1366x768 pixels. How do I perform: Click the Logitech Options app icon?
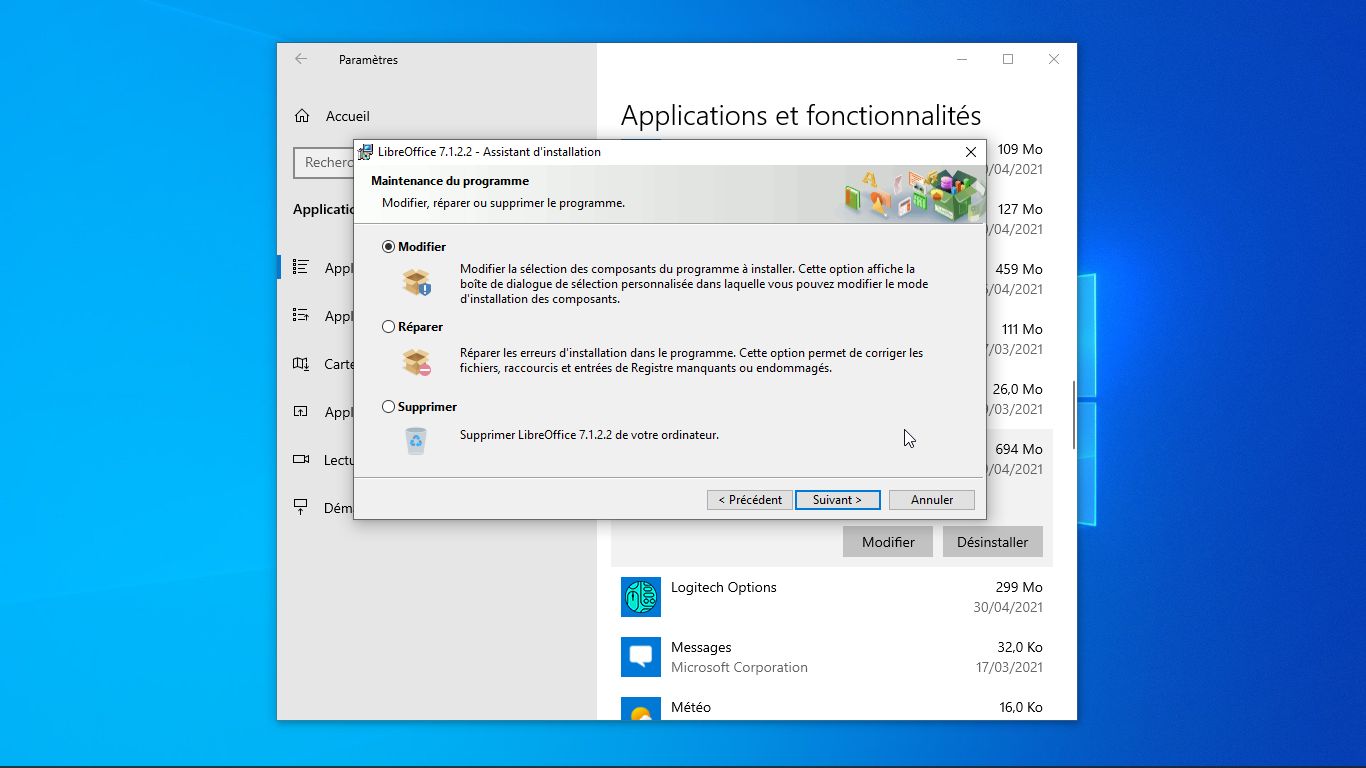(641, 597)
